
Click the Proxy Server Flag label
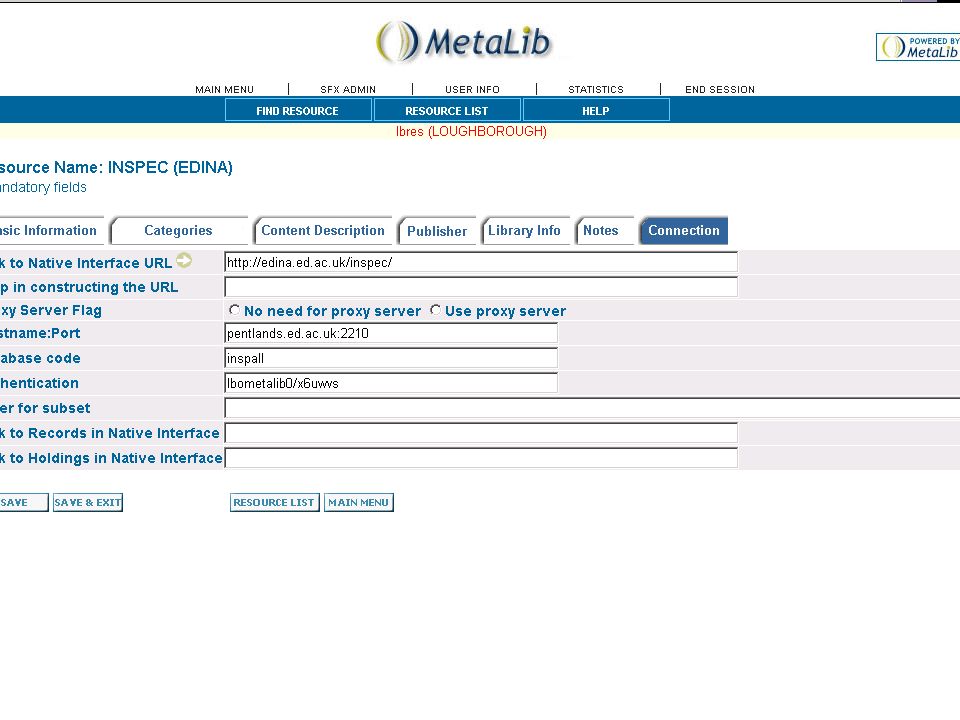[51, 310]
